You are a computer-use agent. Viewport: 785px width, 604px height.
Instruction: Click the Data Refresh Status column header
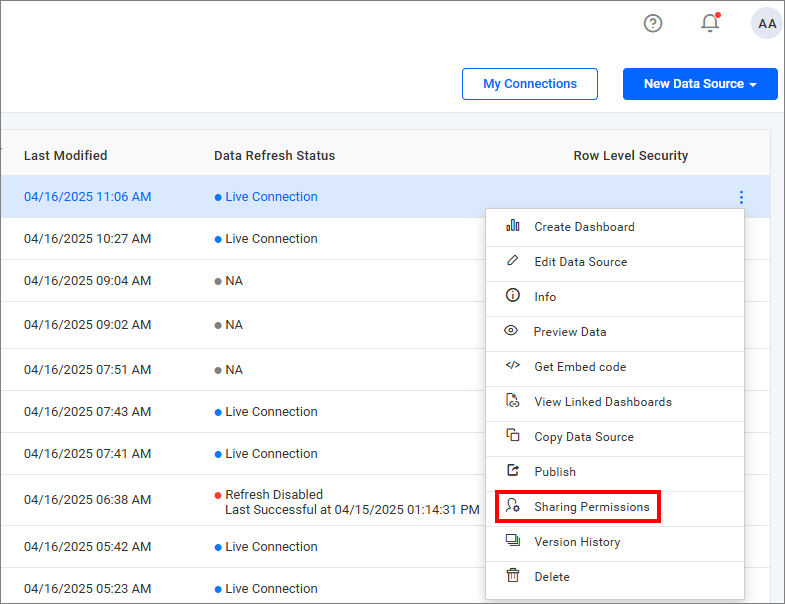(x=275, y=155)
